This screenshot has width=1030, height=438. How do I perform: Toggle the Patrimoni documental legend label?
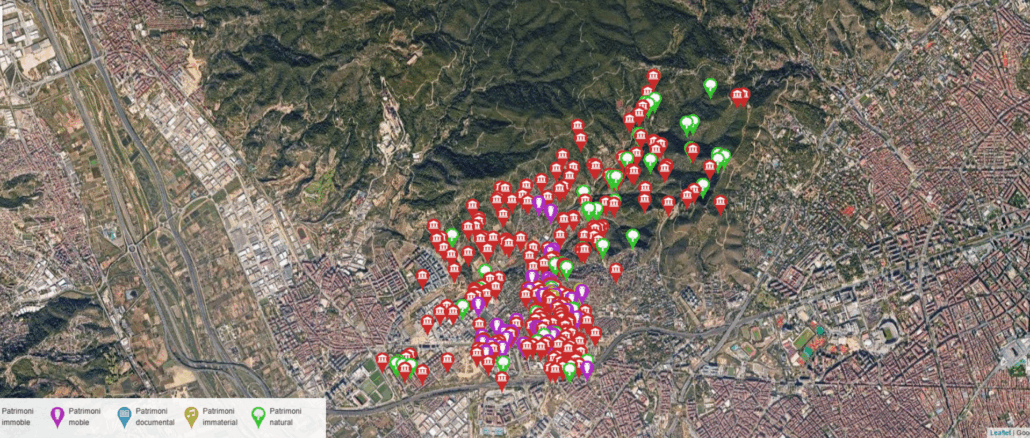[x=155, y=417]
